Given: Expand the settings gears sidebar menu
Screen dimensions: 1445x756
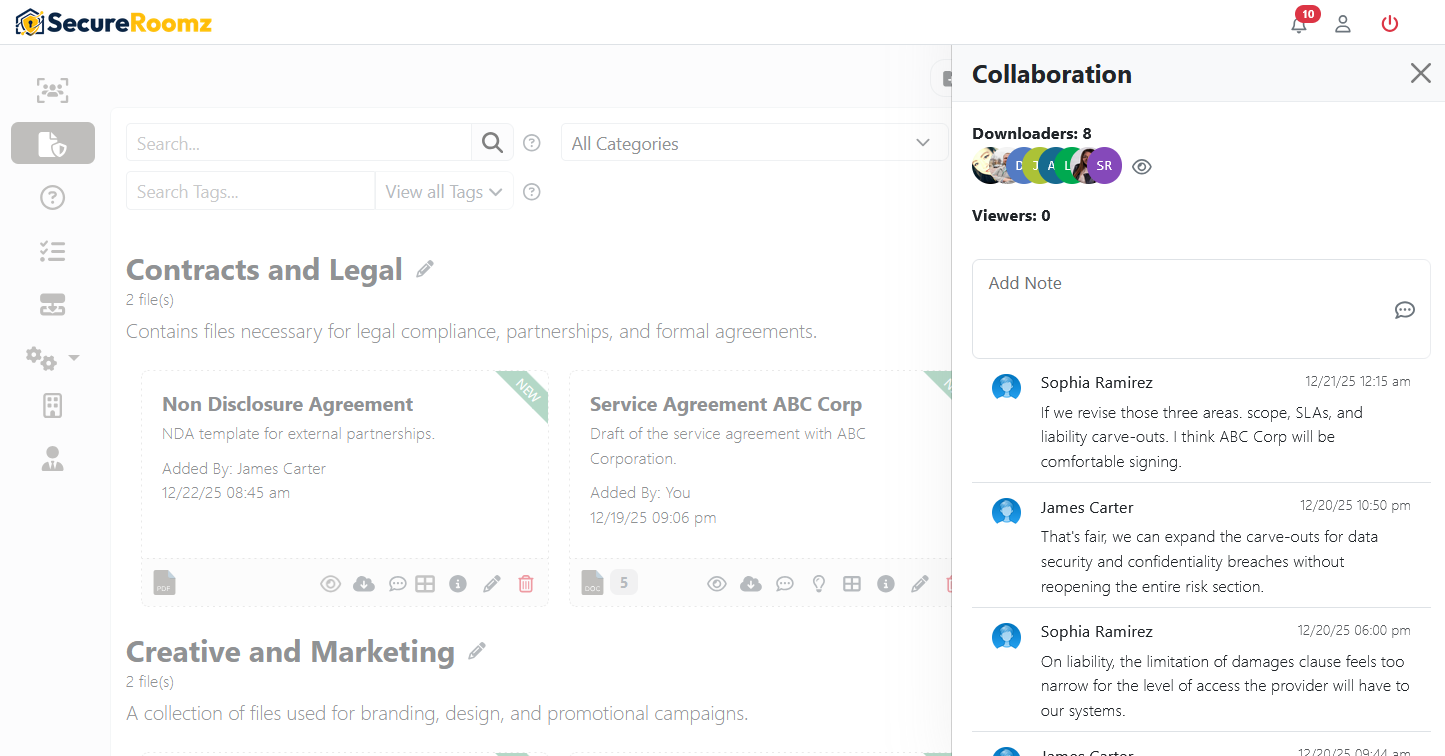Looking at the screenshot, I should coord(53,358).
